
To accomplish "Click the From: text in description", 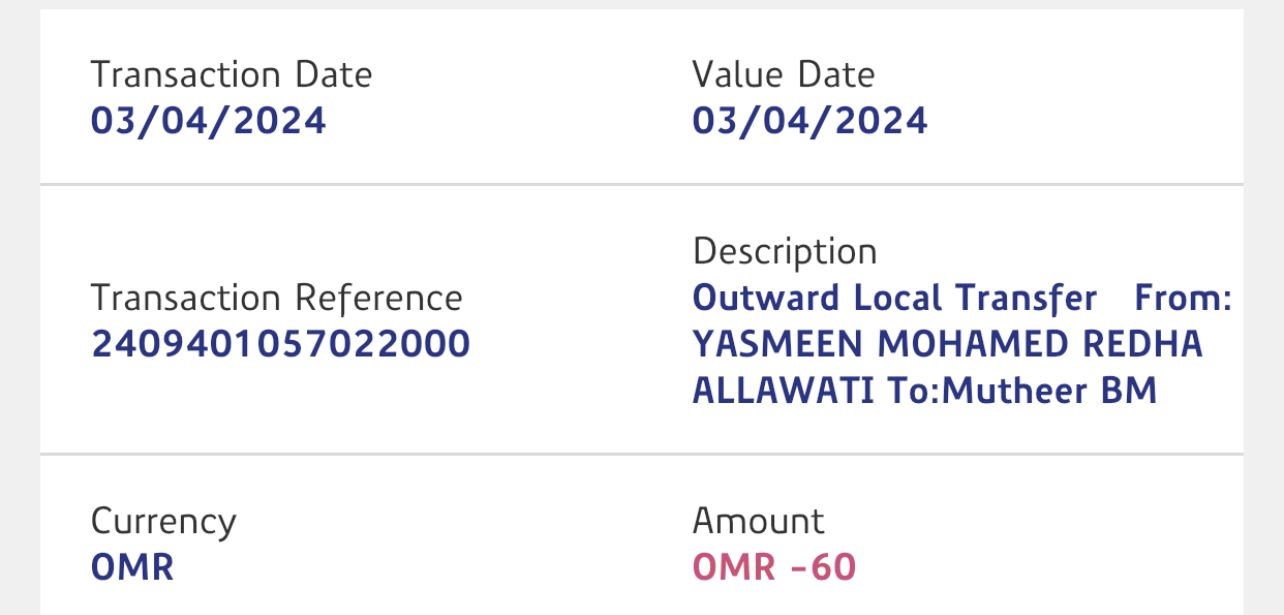I will click(x=1183, y=298).
